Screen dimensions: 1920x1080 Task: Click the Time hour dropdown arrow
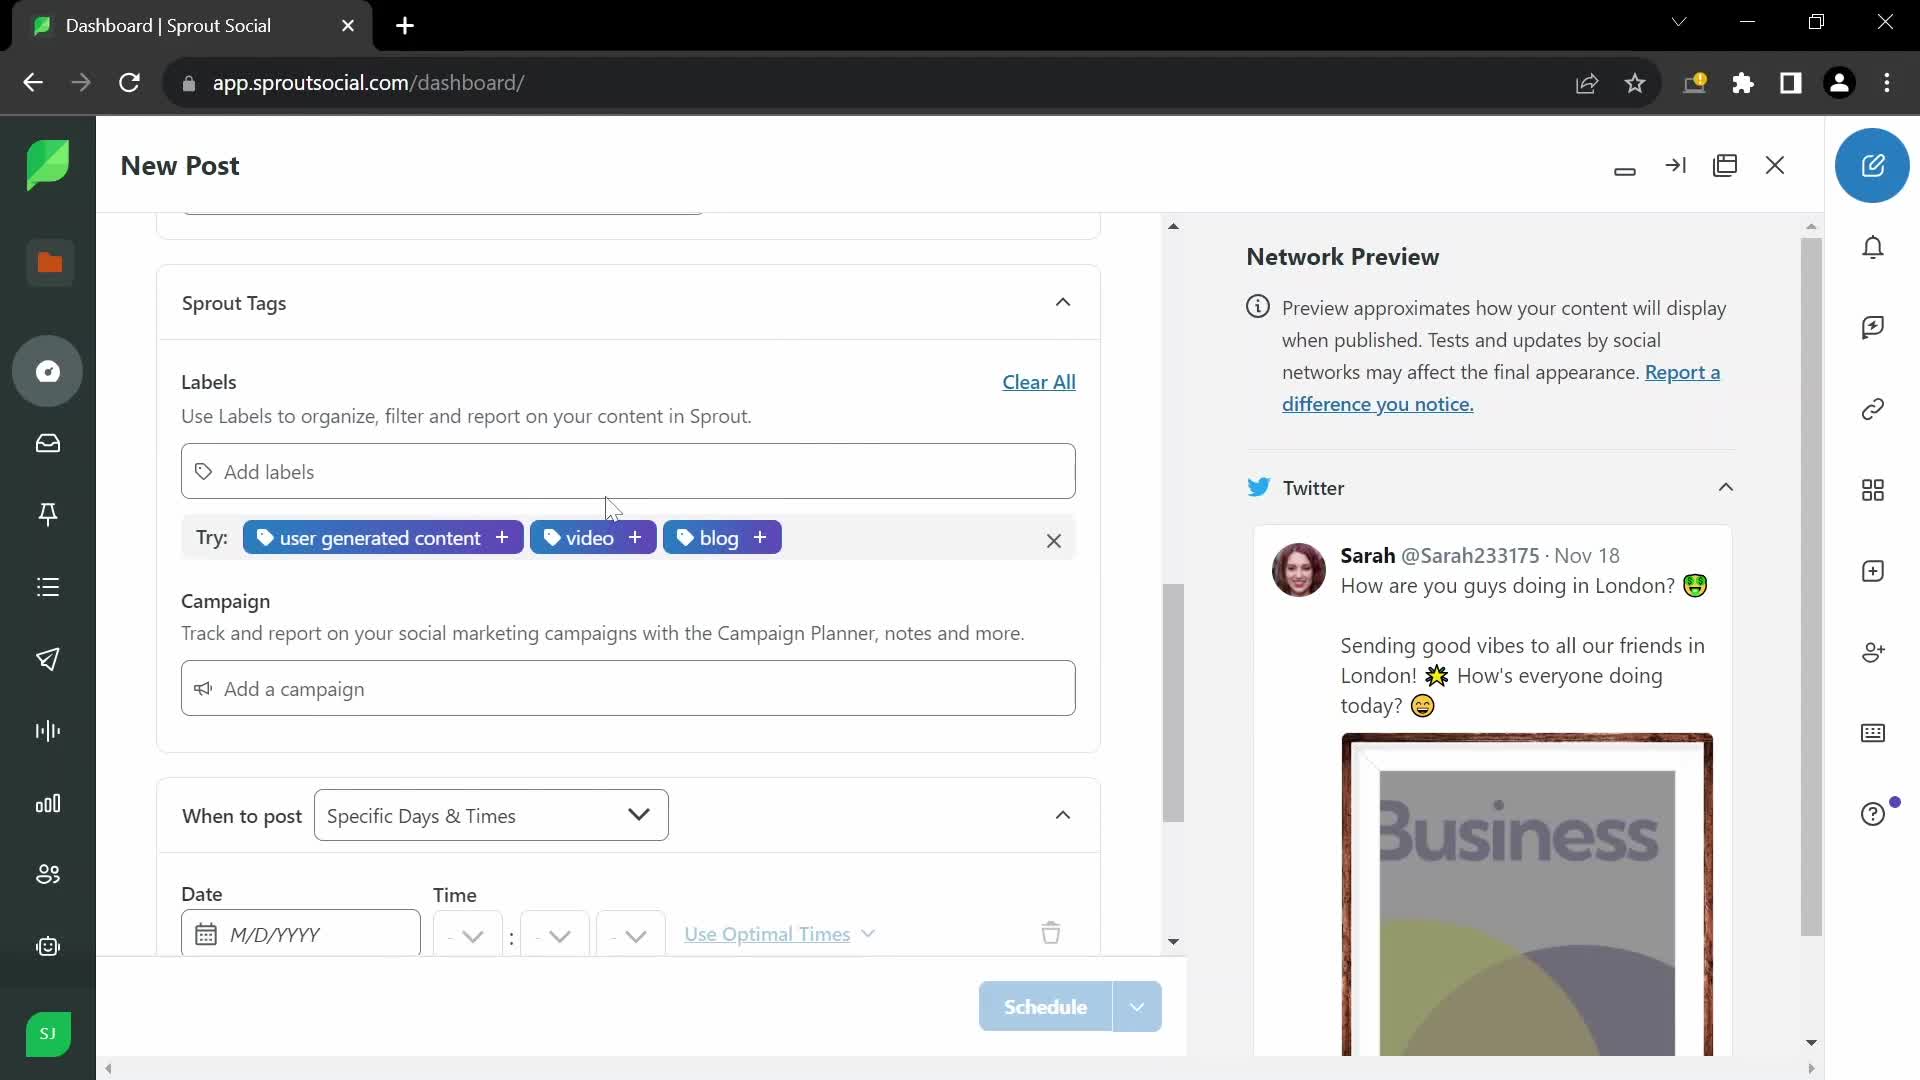[x=471, y=936]
